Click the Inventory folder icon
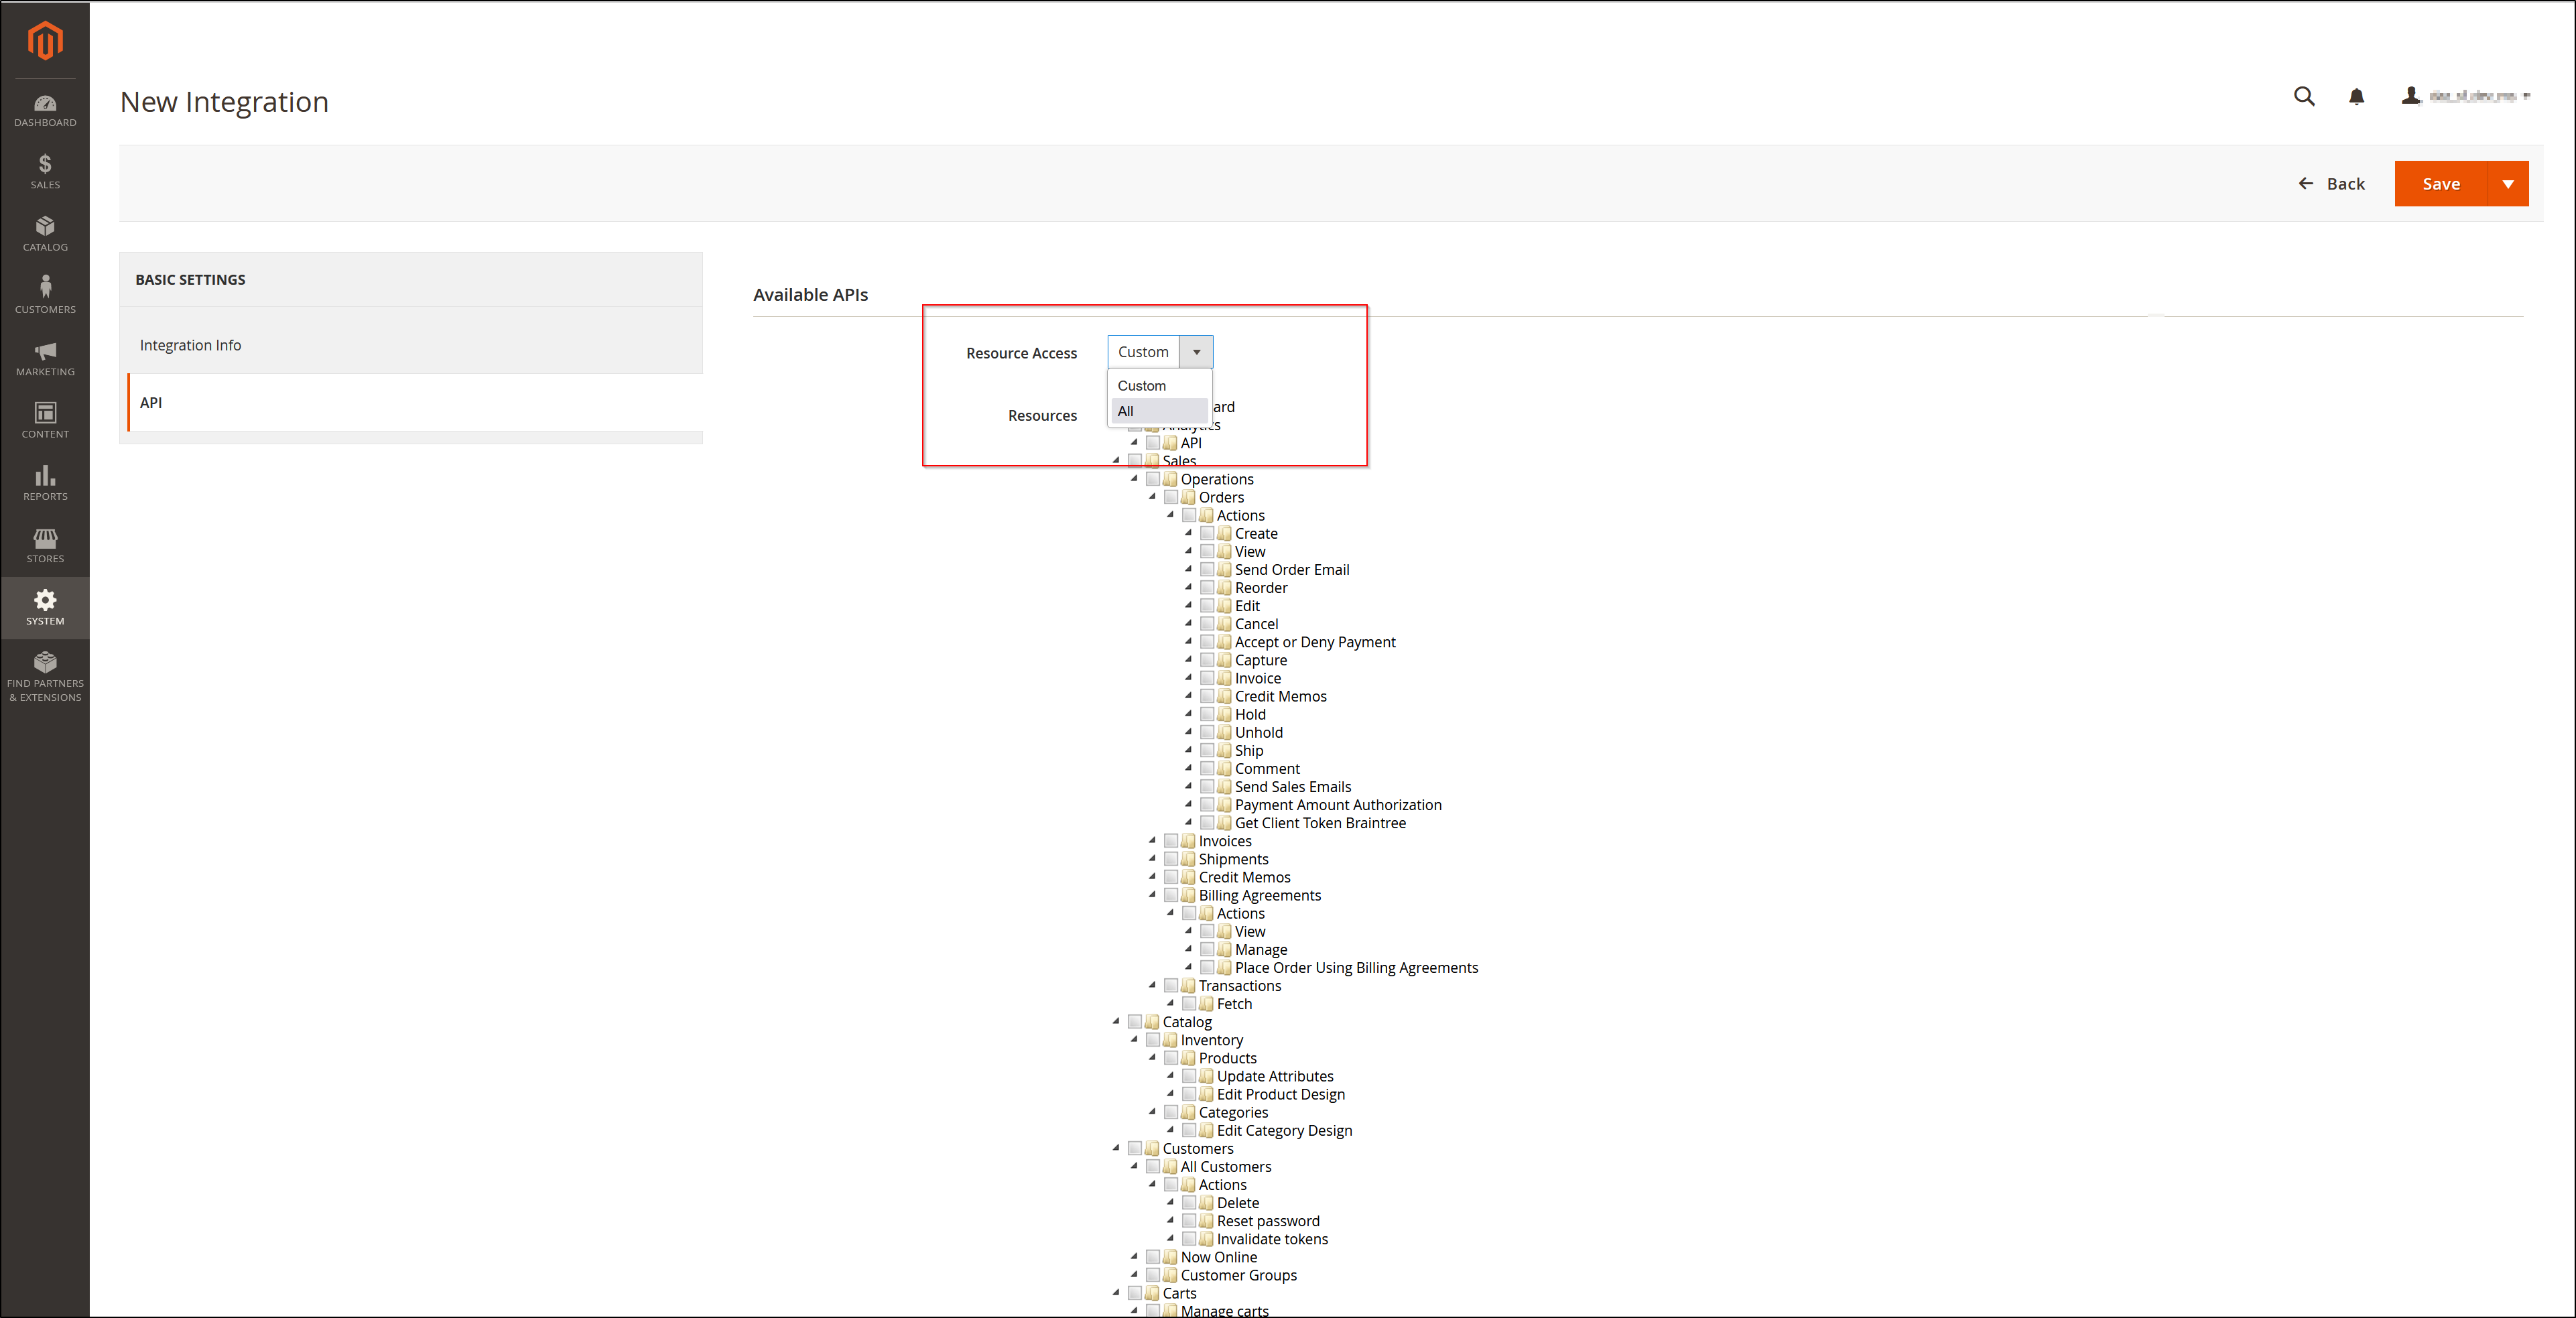Viewport: 2576px width, 1318px height. click(x=1170, y=1040)
